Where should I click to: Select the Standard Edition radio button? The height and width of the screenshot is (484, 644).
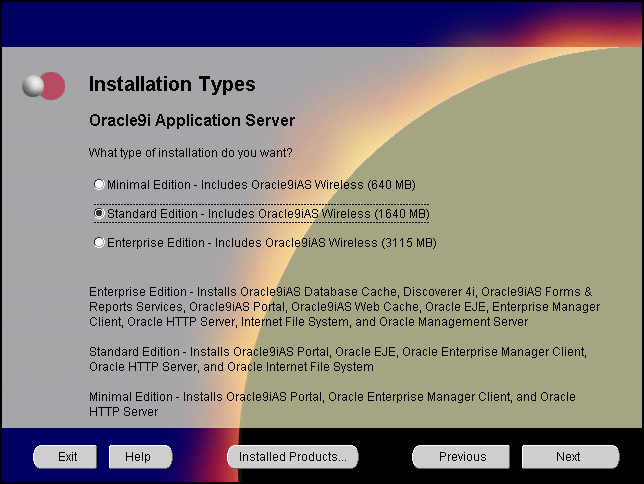click(99, 213)
